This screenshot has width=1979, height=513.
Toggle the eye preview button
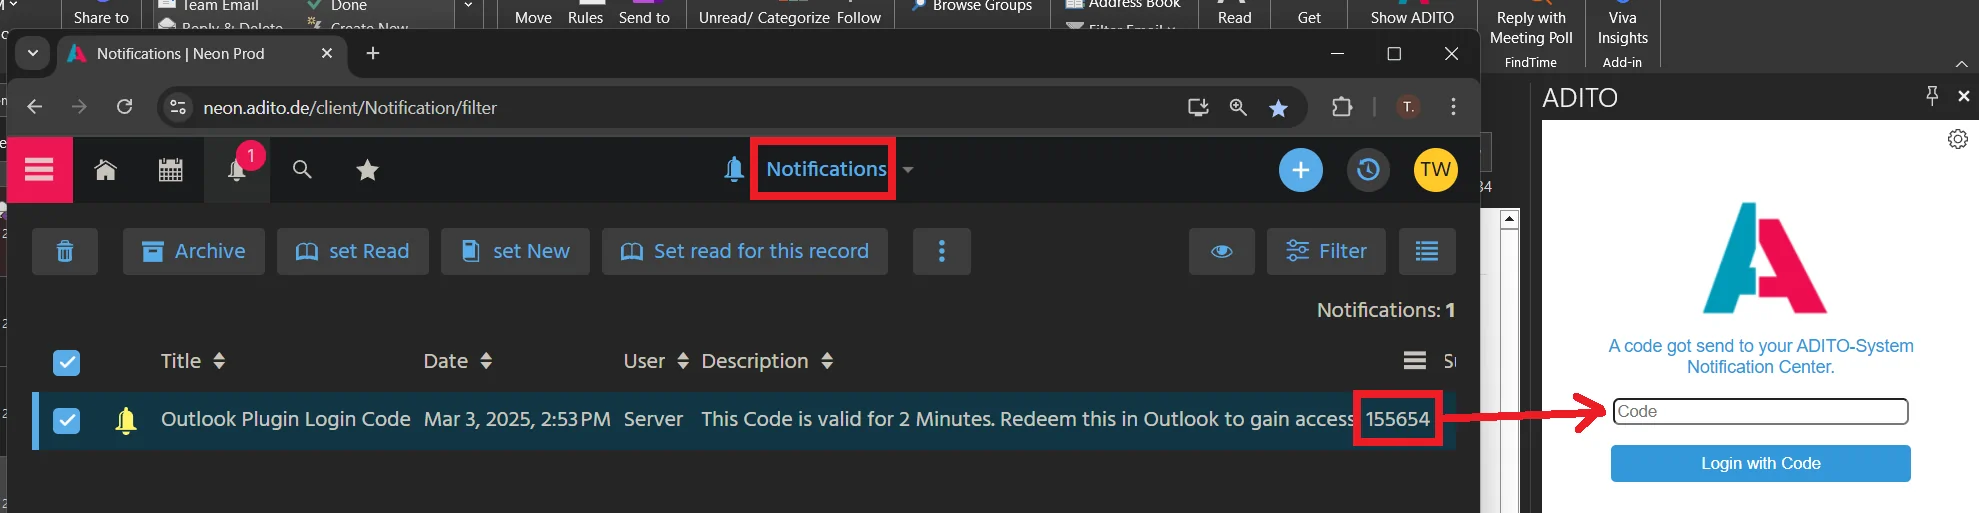pyautogui.click(x=1221, y=251)
